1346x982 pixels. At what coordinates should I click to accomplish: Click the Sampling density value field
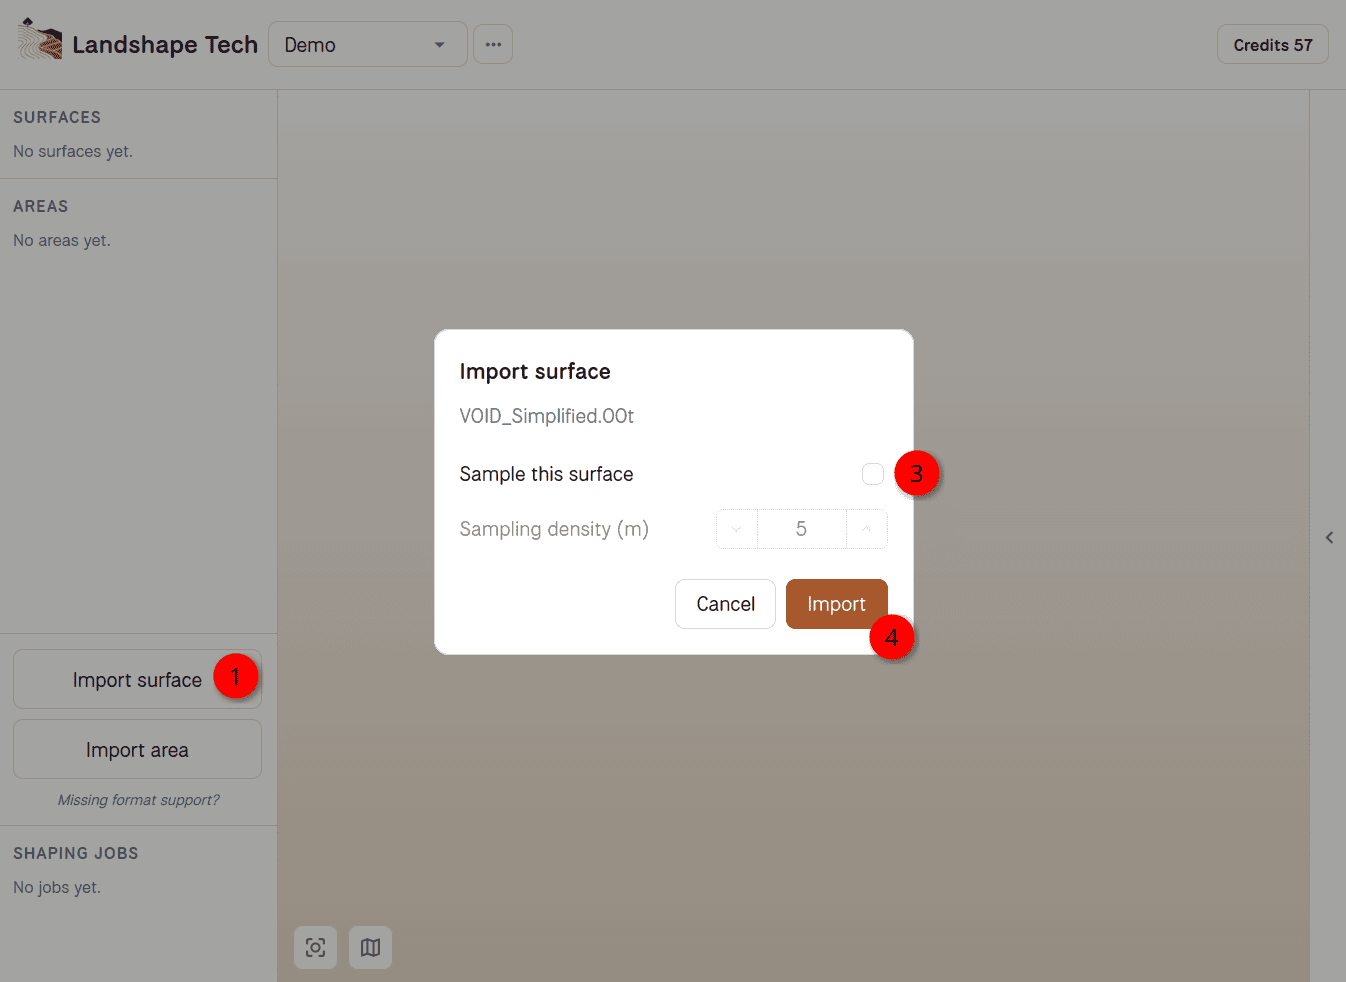point(802,529)
